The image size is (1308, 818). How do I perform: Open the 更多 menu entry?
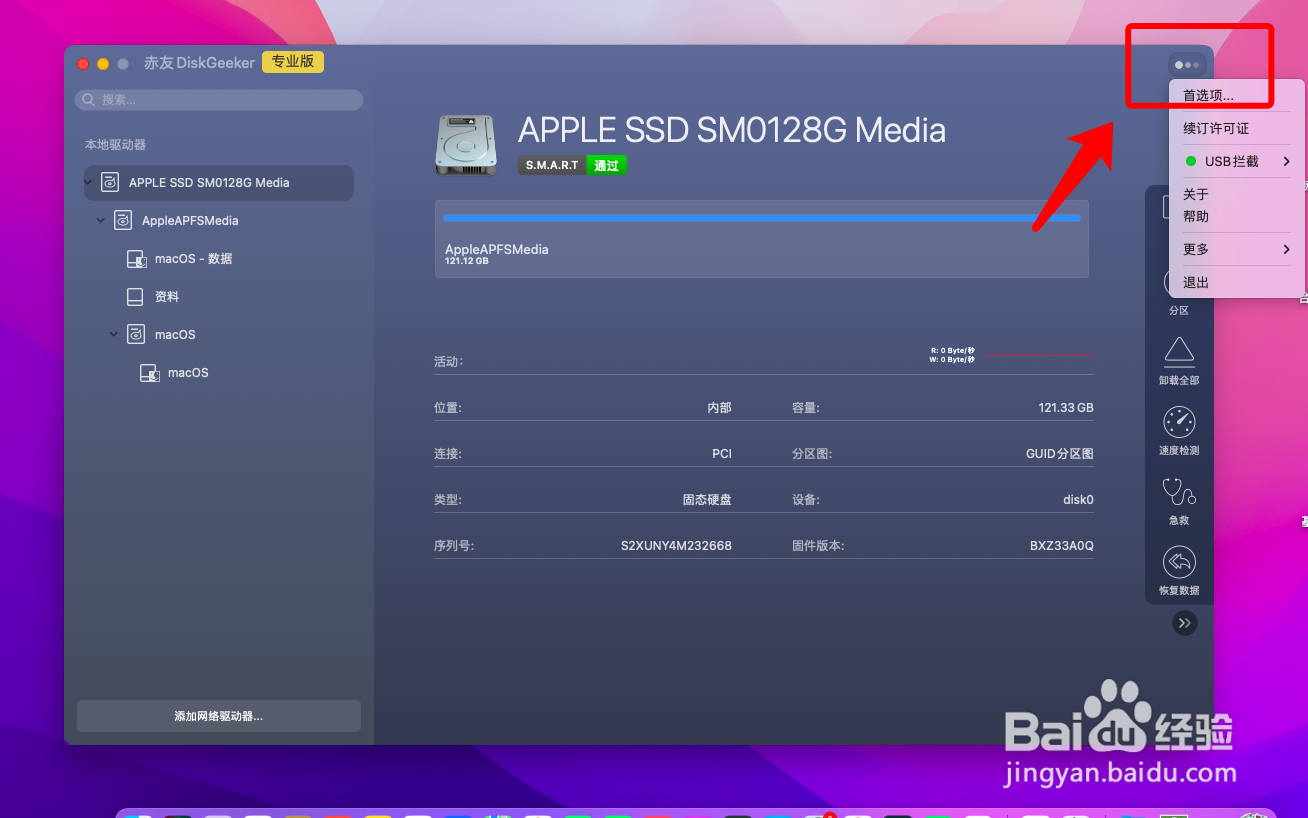[x=1237, y=249]
